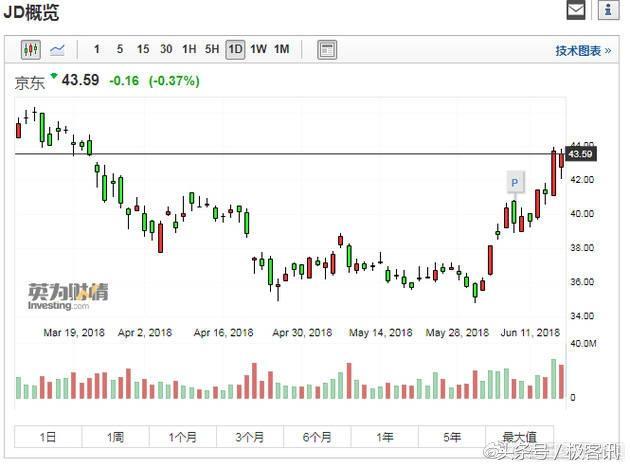Screen dimensions: 630x467
Task: Choose the 1年 range tab
Action: (x=385, y=436)
